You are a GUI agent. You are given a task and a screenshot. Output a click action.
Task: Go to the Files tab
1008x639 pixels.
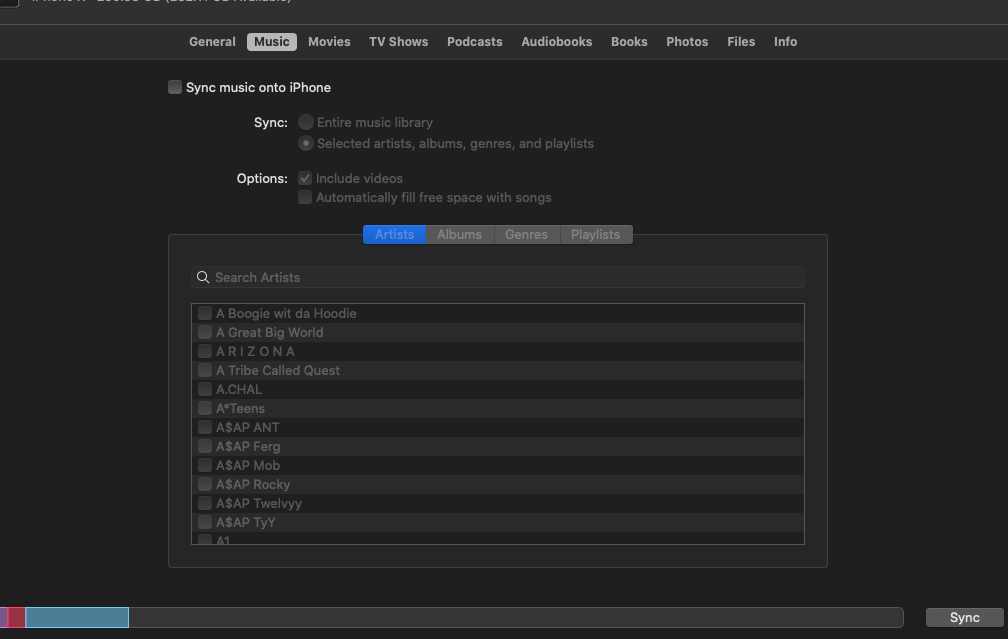pos(741,42)
